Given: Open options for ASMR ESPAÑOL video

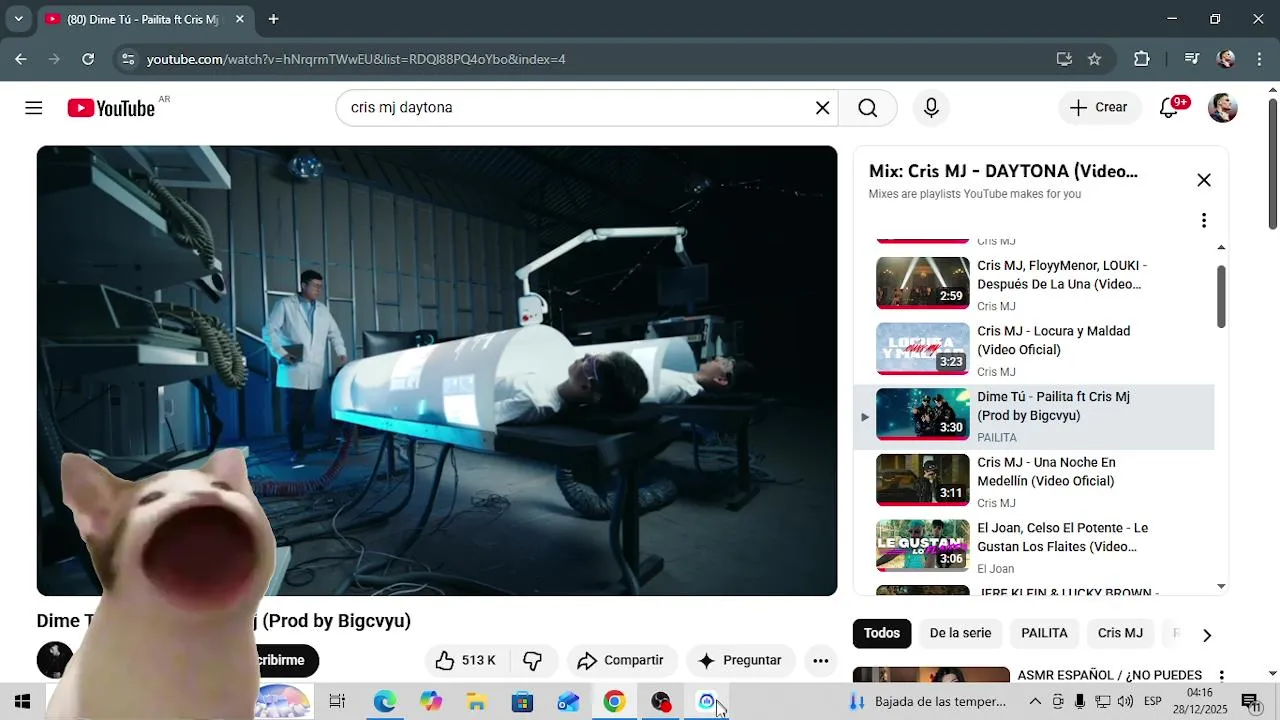Looking at the screenshot, I should click(x=1221, y=677).
